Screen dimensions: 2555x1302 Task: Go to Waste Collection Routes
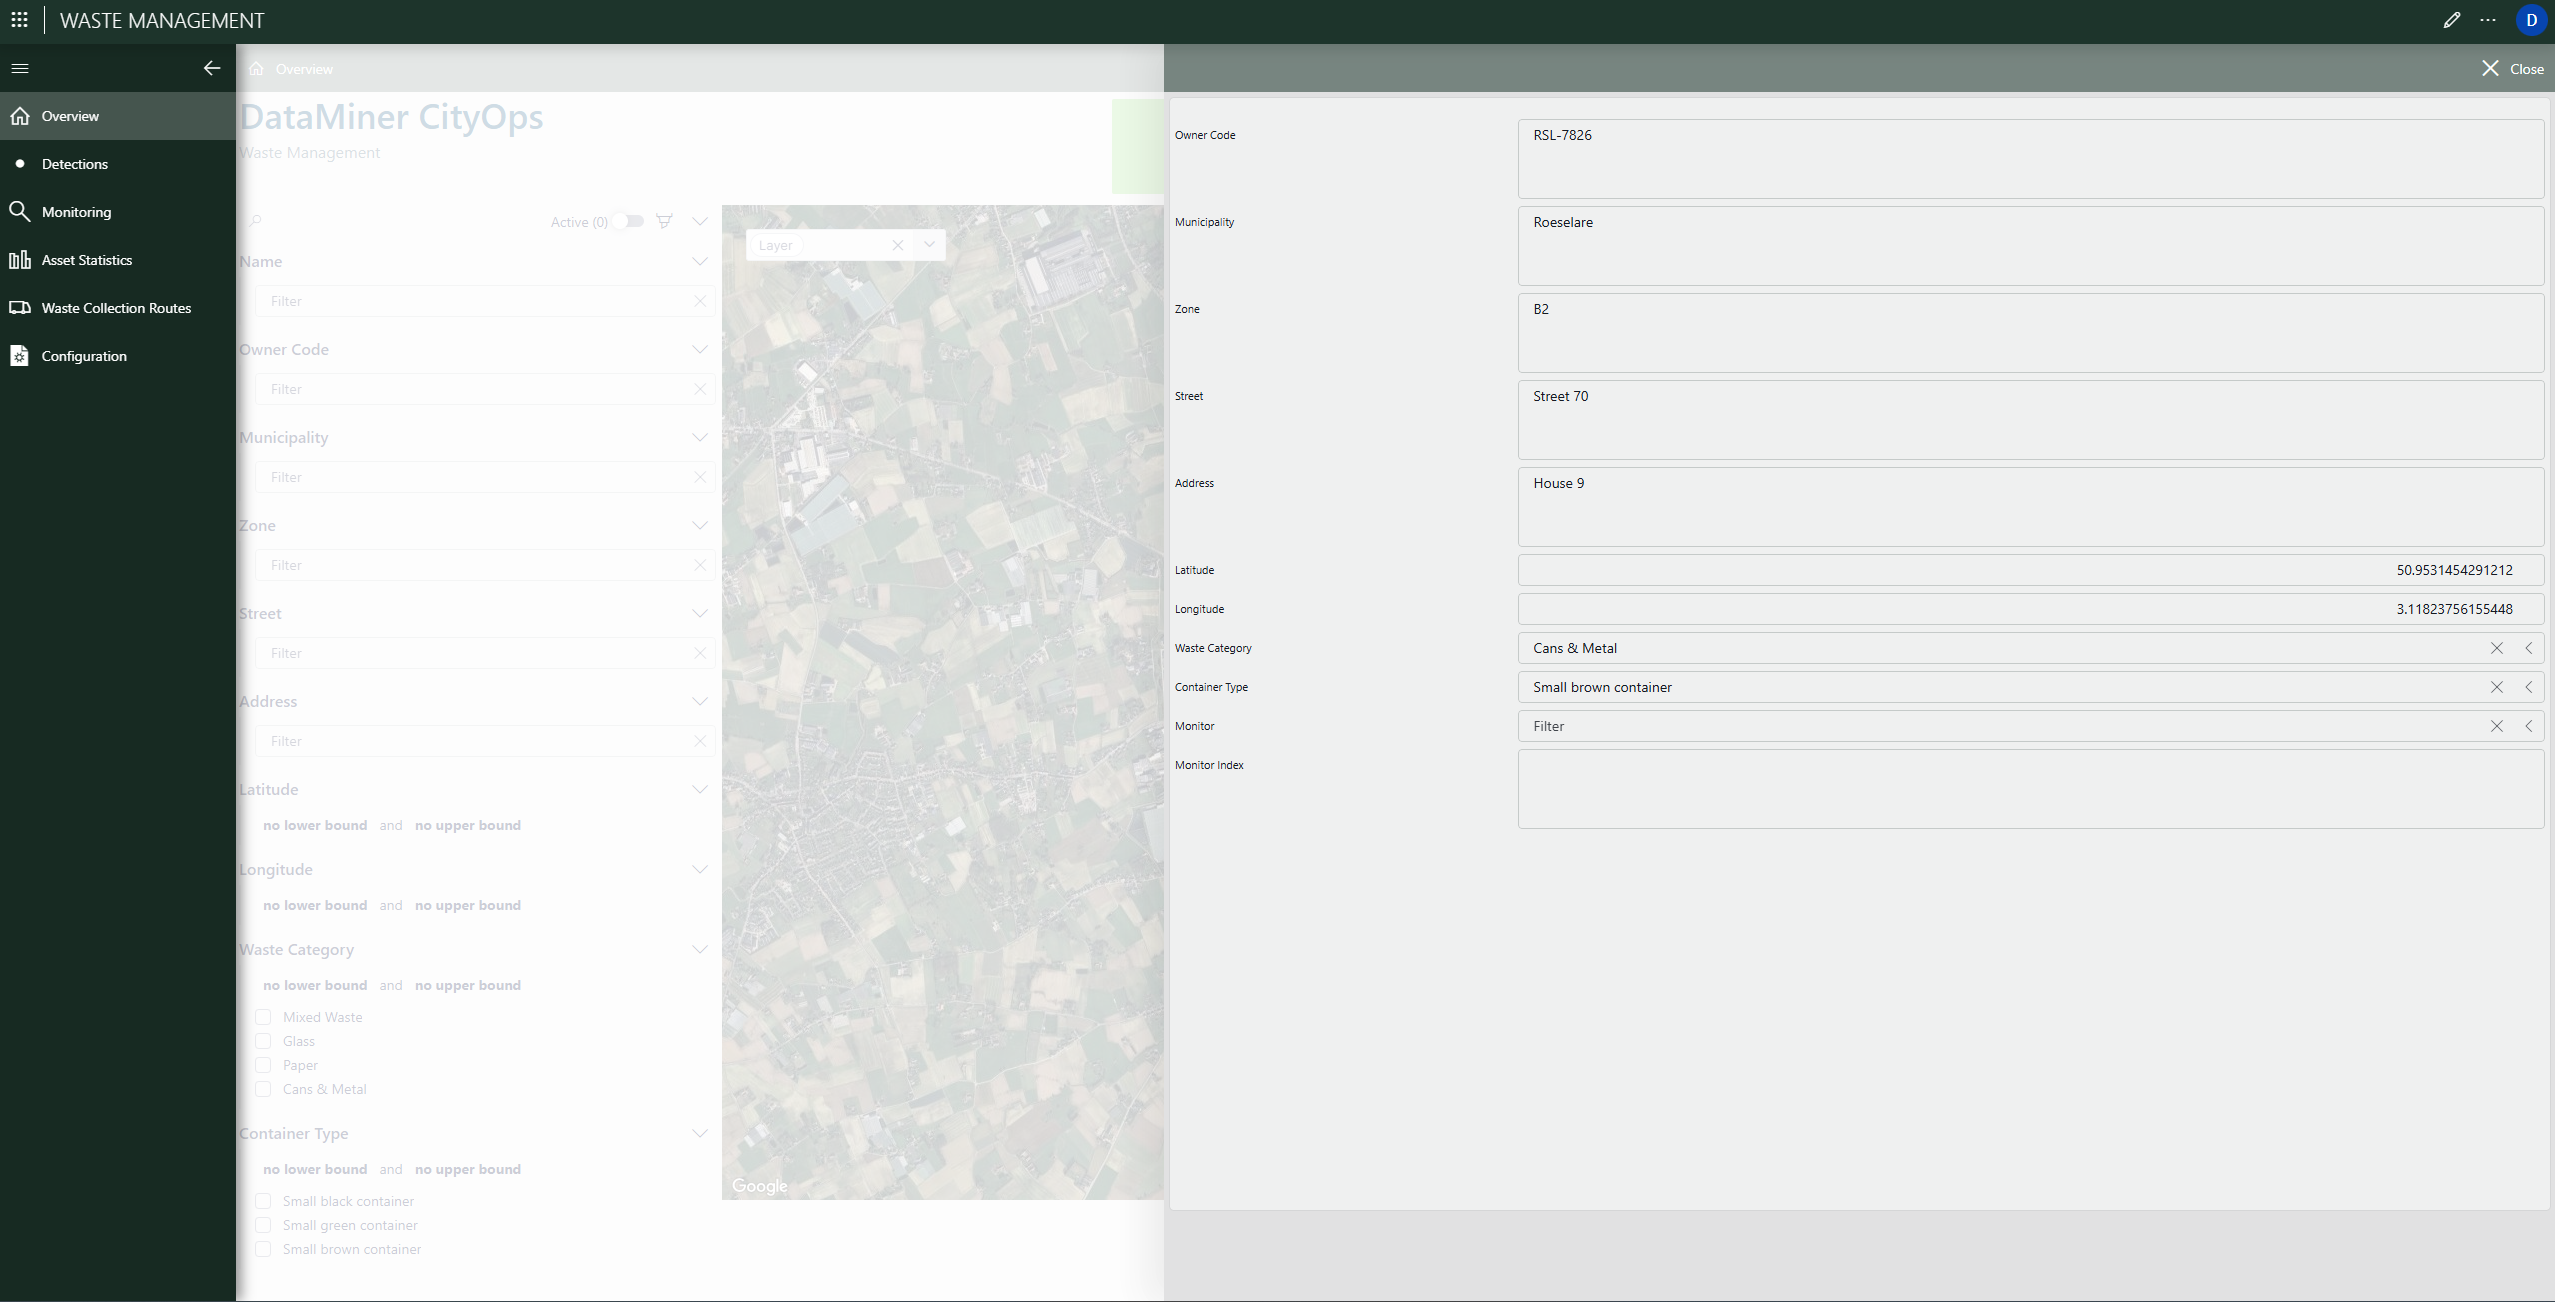(x=116, y=308)
